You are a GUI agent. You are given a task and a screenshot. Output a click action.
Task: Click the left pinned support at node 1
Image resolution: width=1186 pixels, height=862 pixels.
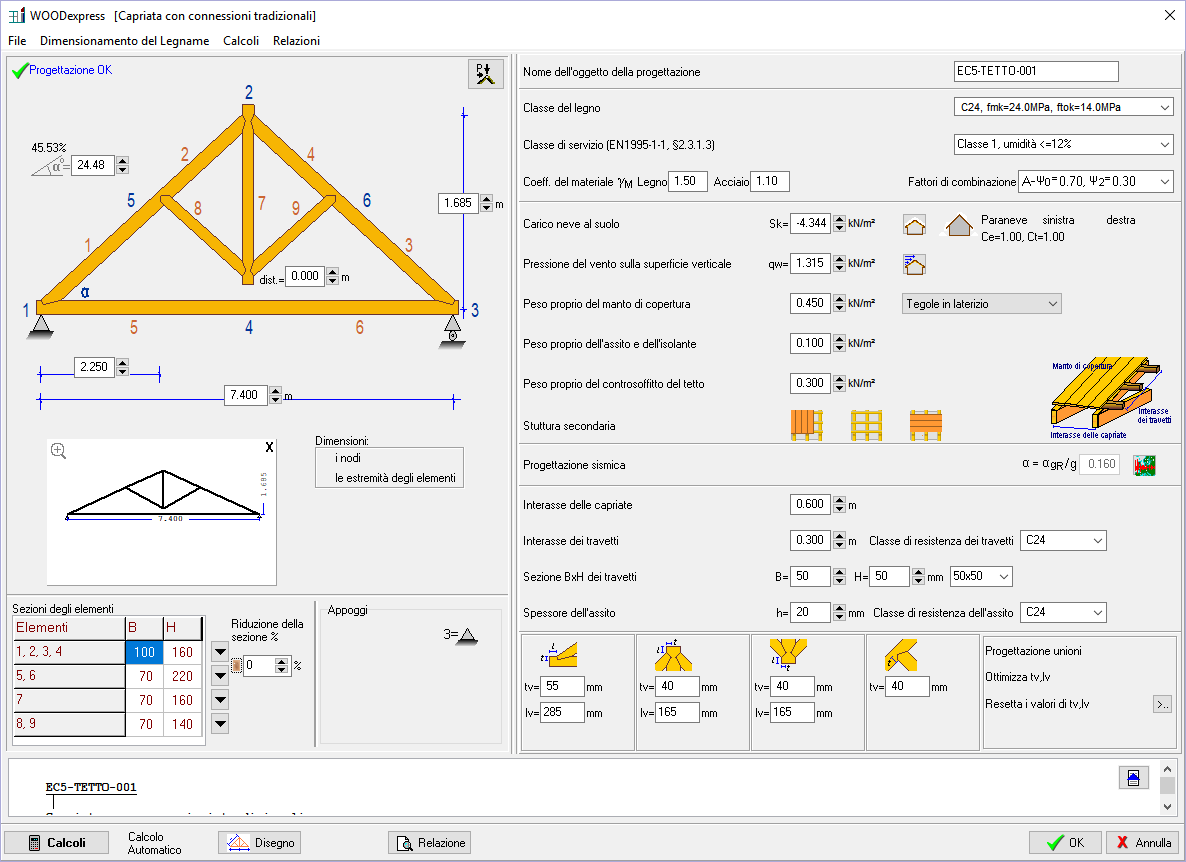click(41, 326)
